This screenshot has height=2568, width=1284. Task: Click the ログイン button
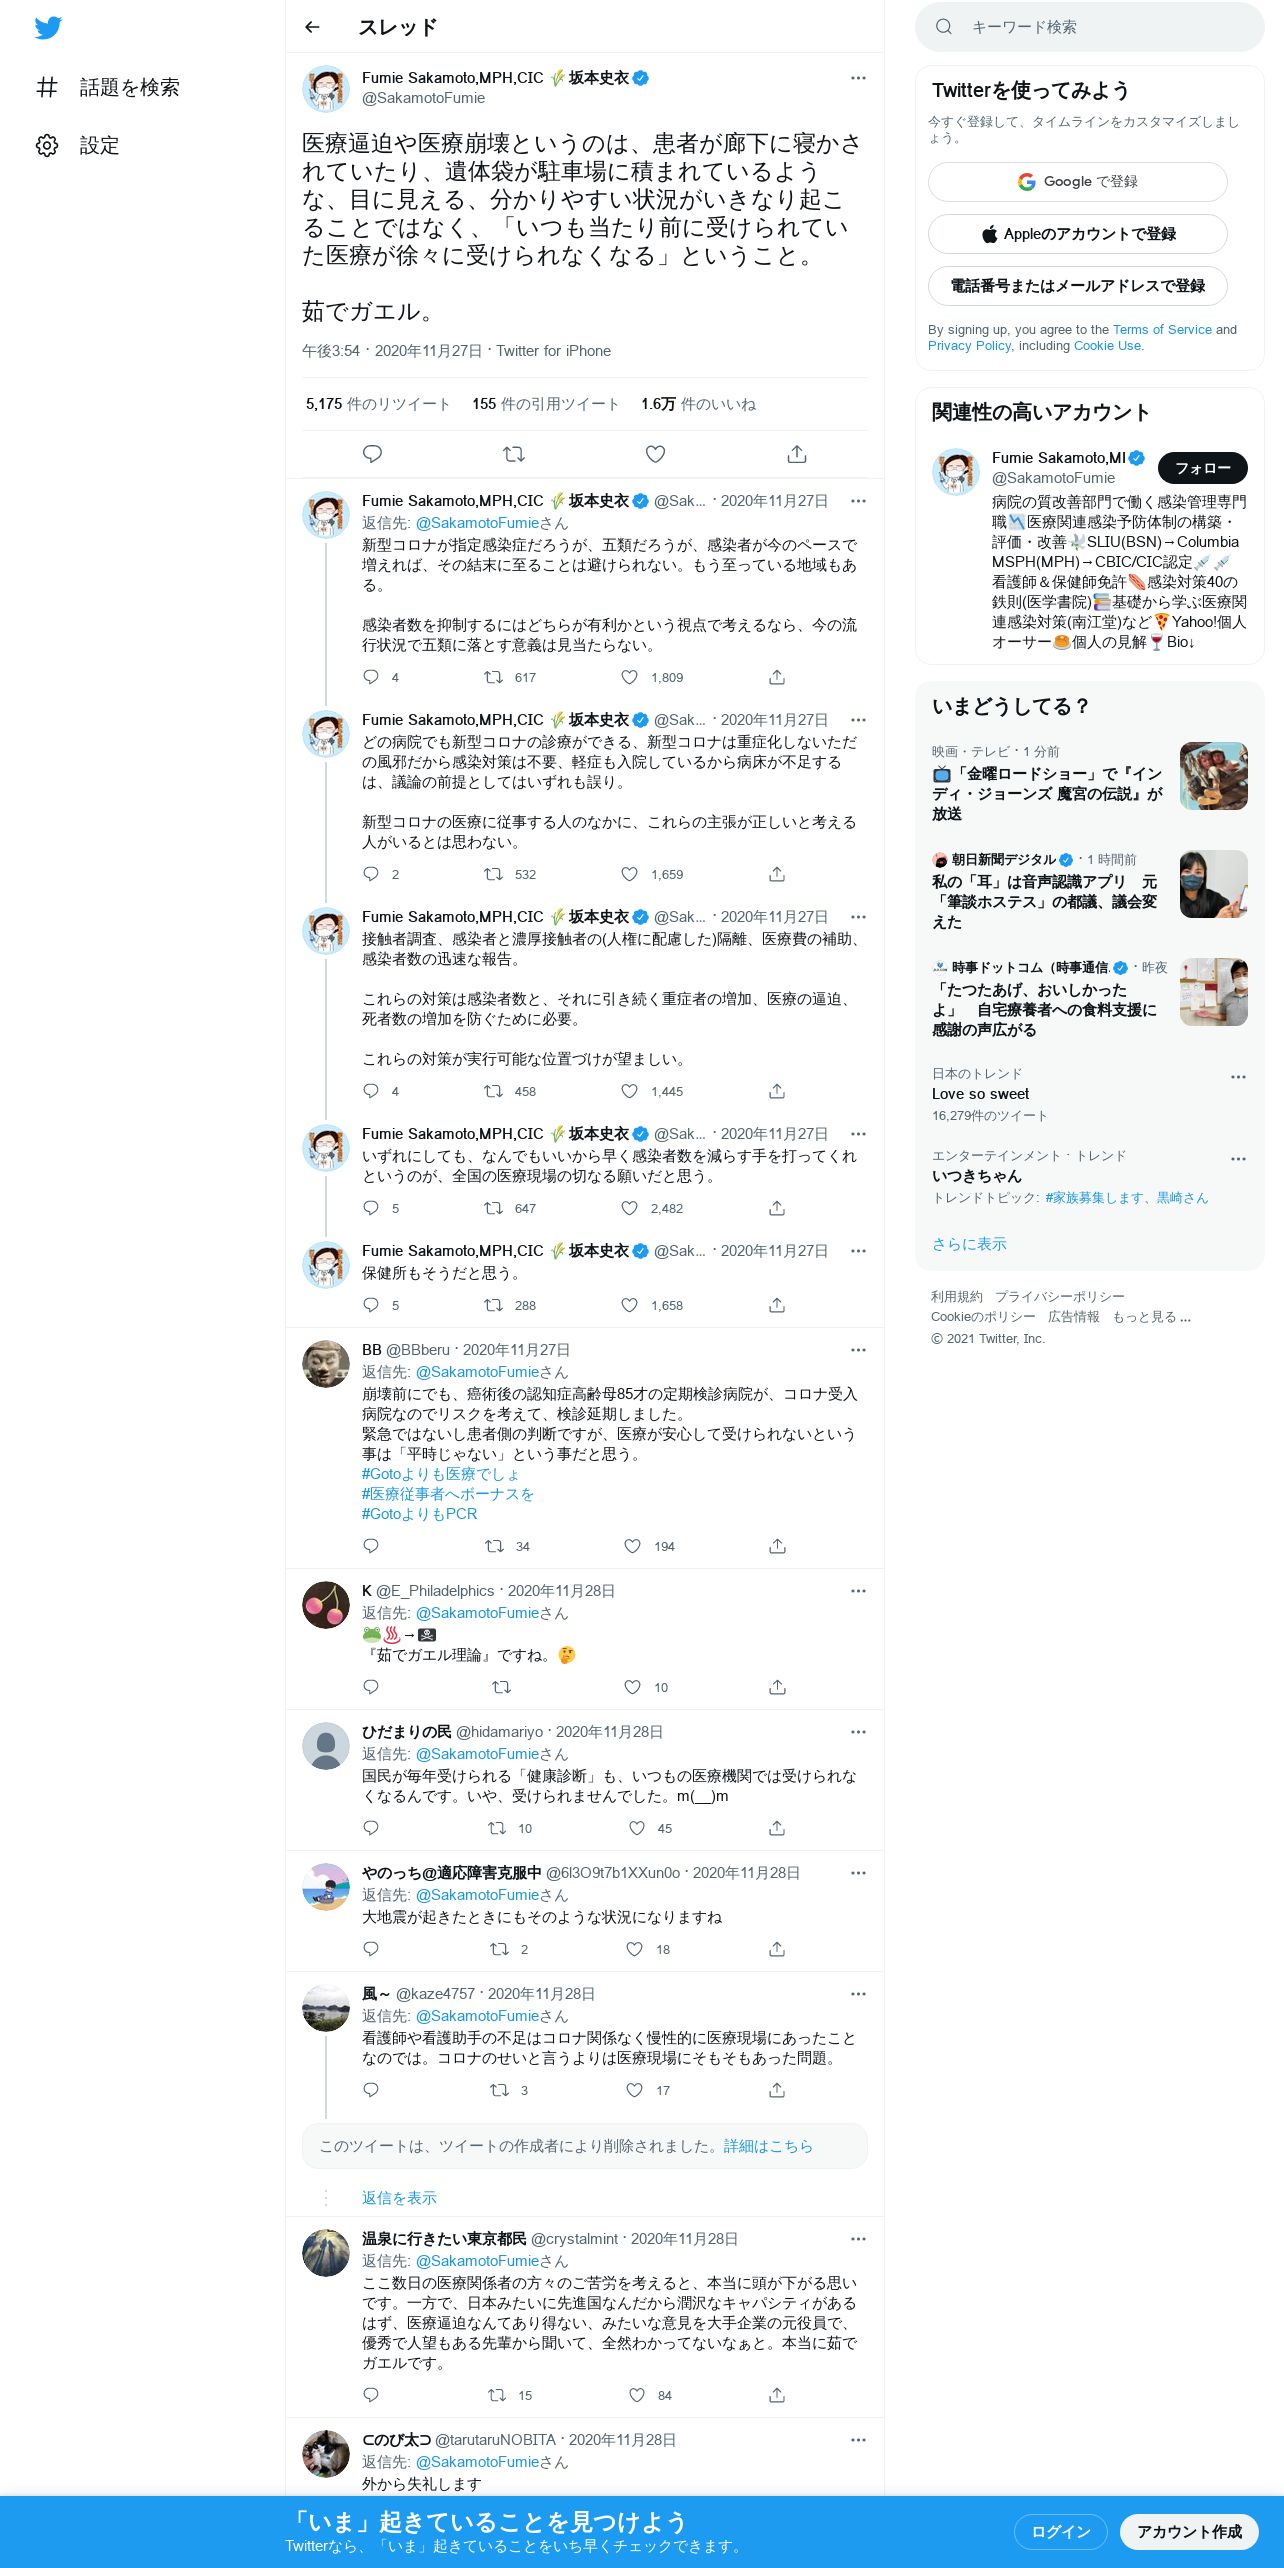click(x=1060, y=2532)
